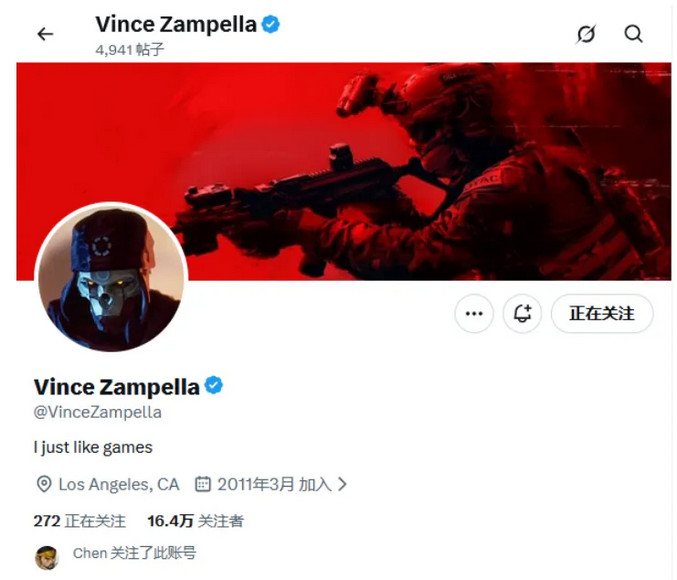
Task: Click verified badge beside header name
Action: click(271, 24)
